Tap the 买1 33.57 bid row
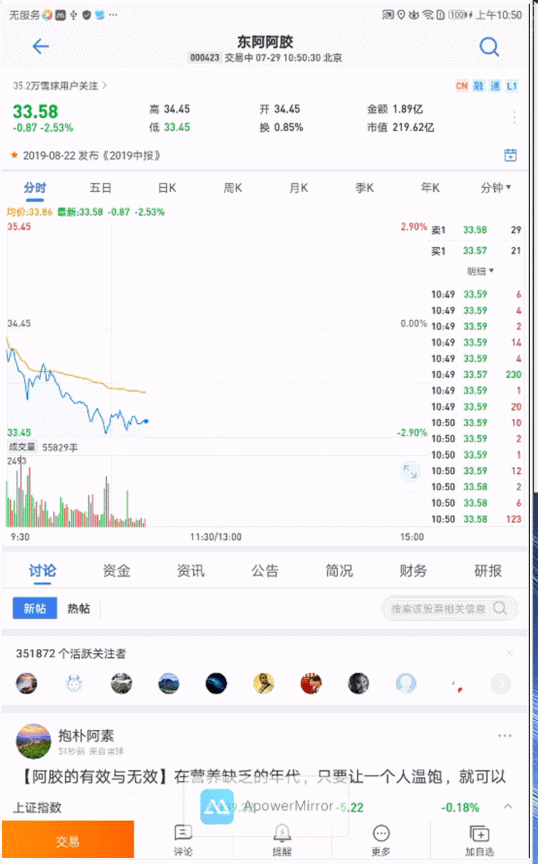This screenshot has width=538, height=864. (x=476, y=251)
